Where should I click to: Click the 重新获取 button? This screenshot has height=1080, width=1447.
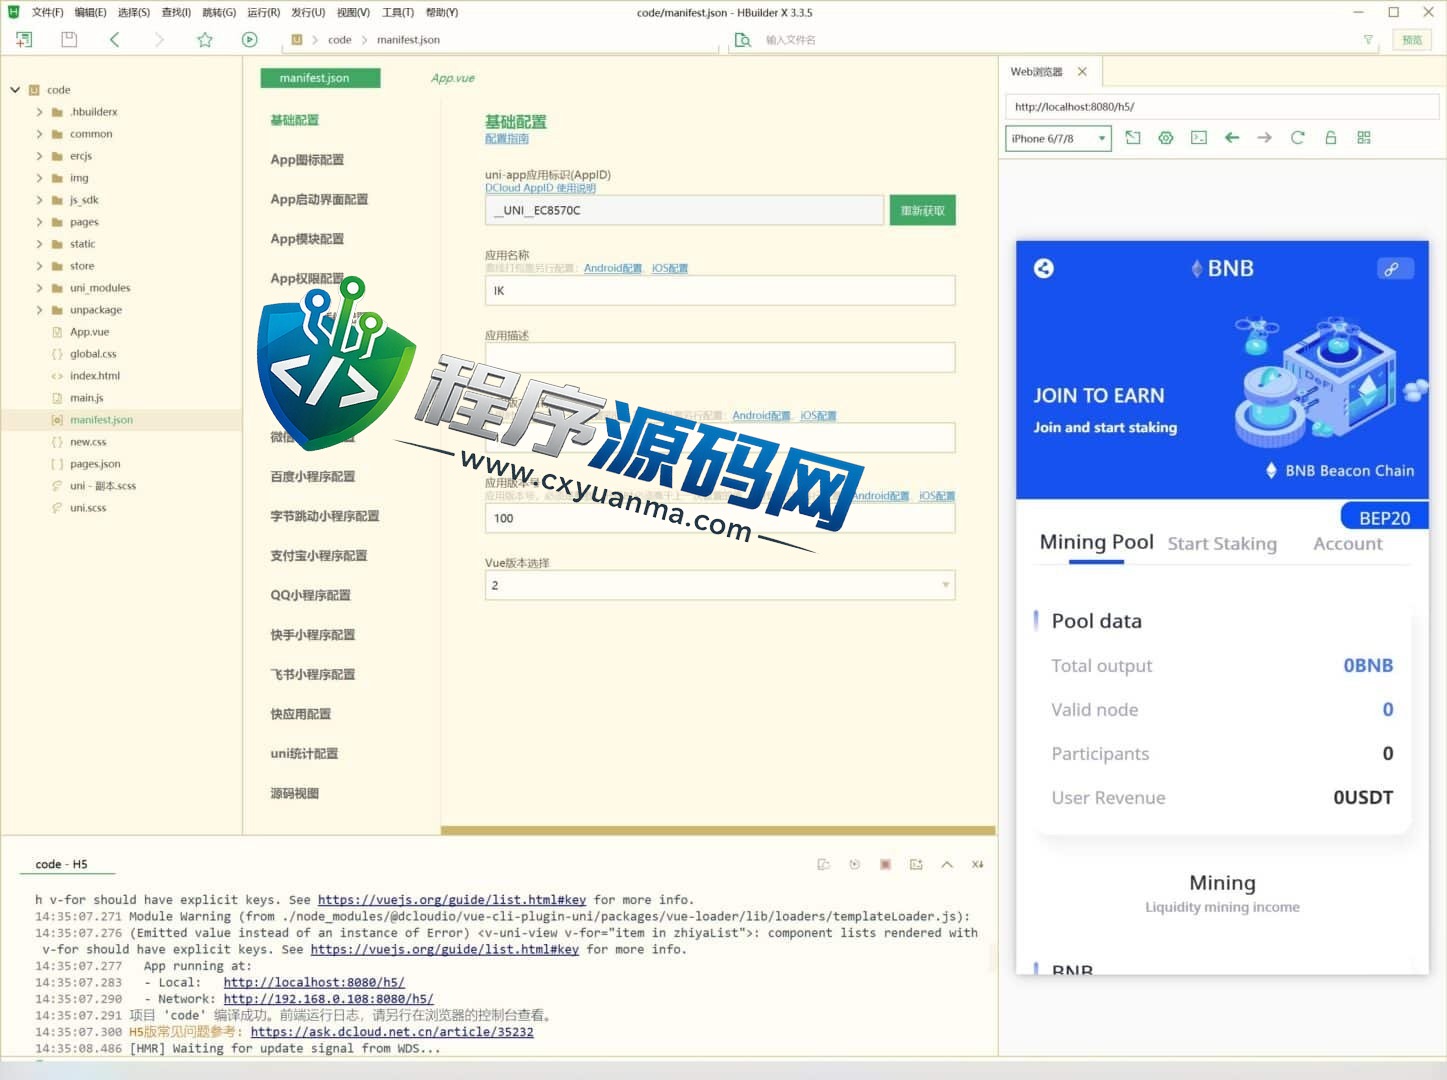click(x=922, y=210)
